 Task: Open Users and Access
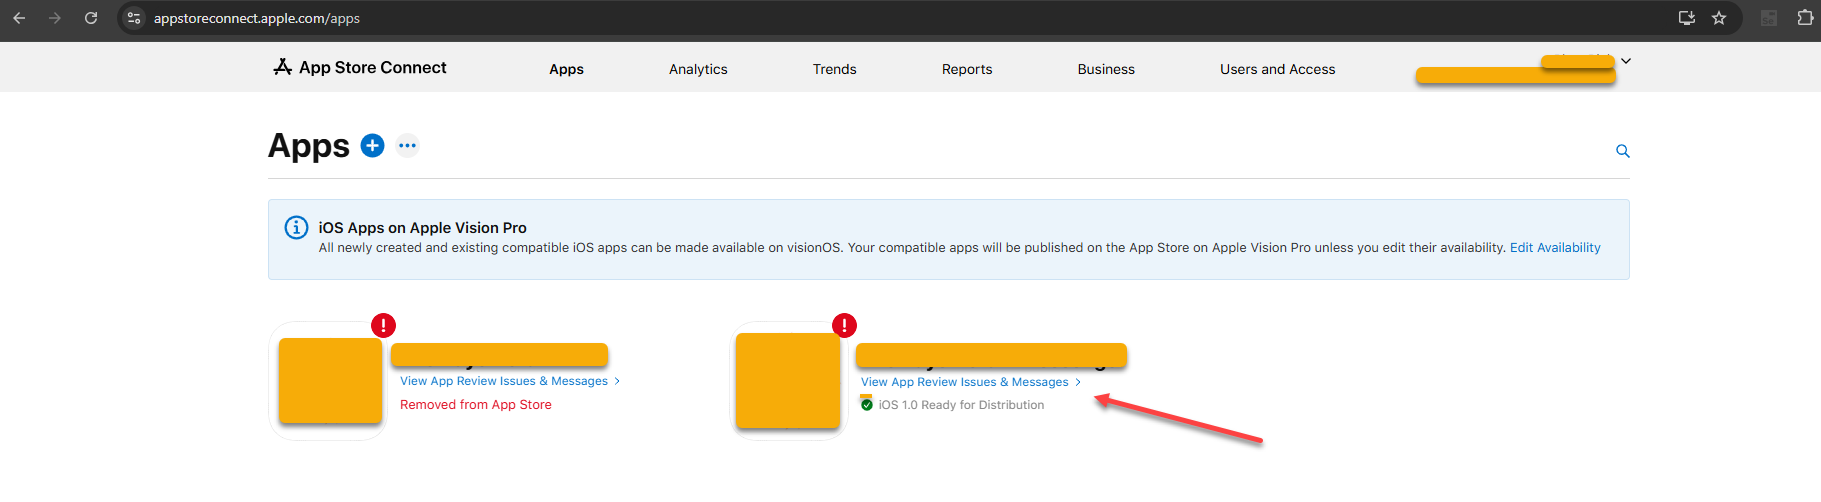point(1277,69)
